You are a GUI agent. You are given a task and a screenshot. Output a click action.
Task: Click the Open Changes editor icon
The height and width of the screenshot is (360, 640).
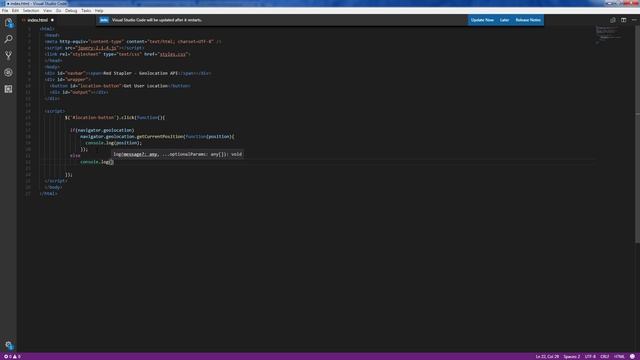click(x=613, y=20)
